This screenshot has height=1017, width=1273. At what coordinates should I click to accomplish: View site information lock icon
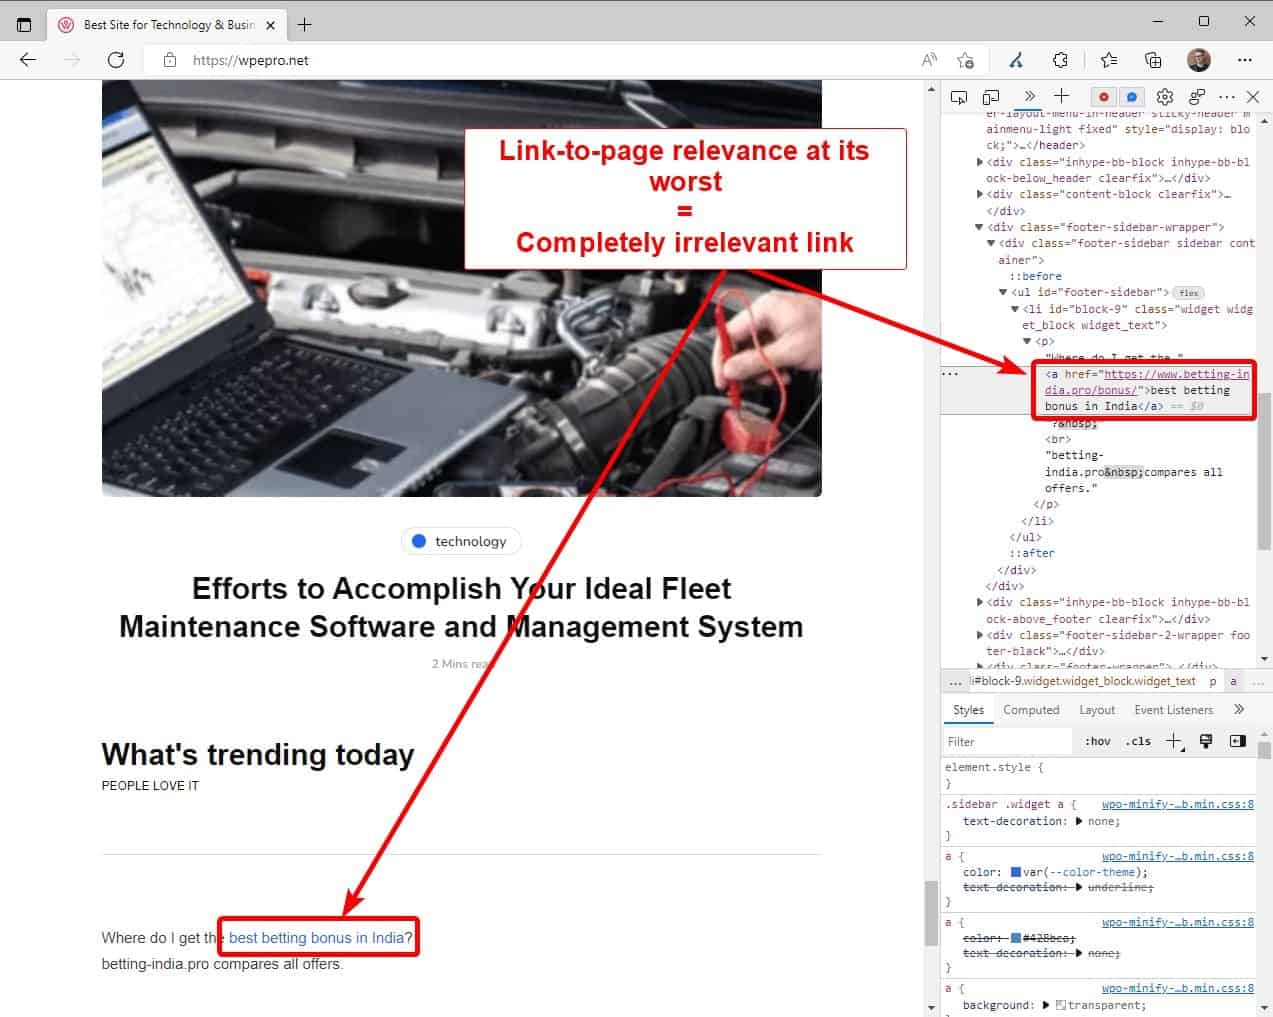[170, 60]
